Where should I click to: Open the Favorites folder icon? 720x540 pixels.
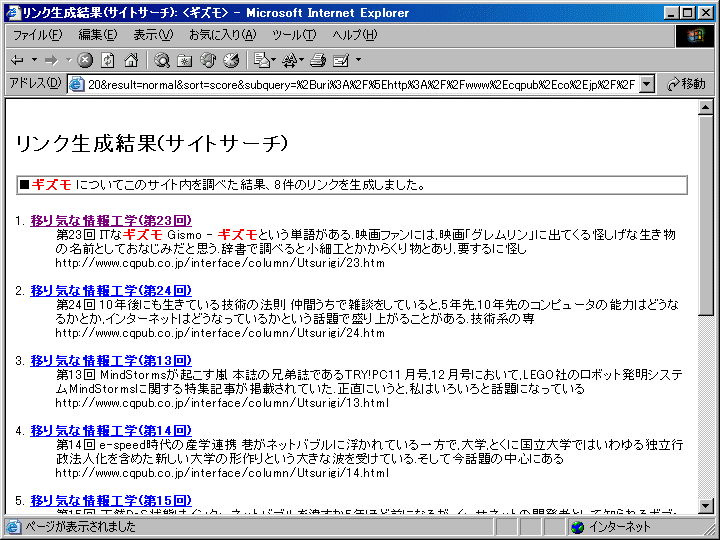(185, 60)
